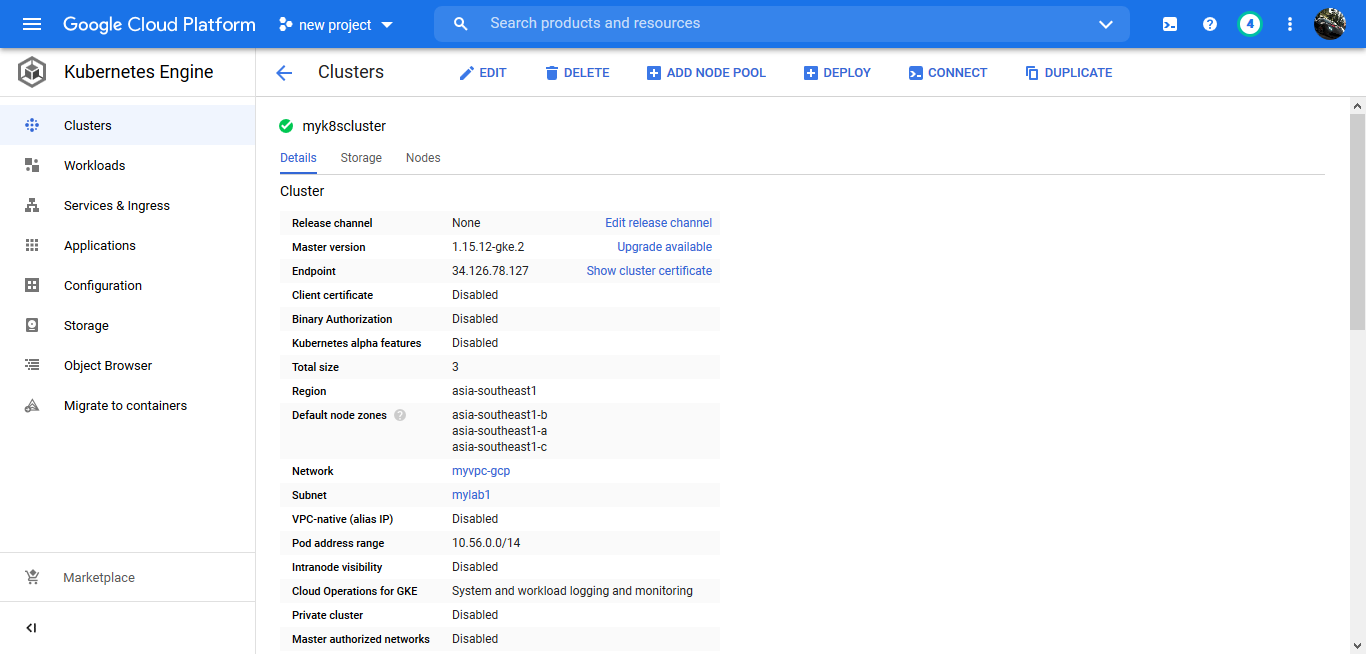Click the Configuration sidebar icon
The image size is (1366, 654).
[x=32, y=285]
